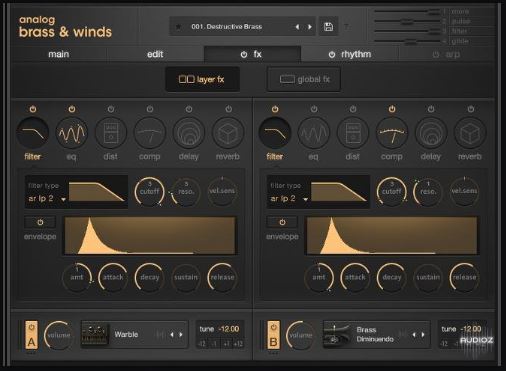Select the comp effect icon in layer B
This screenshot has height=371, width=506.
point(392,133)
